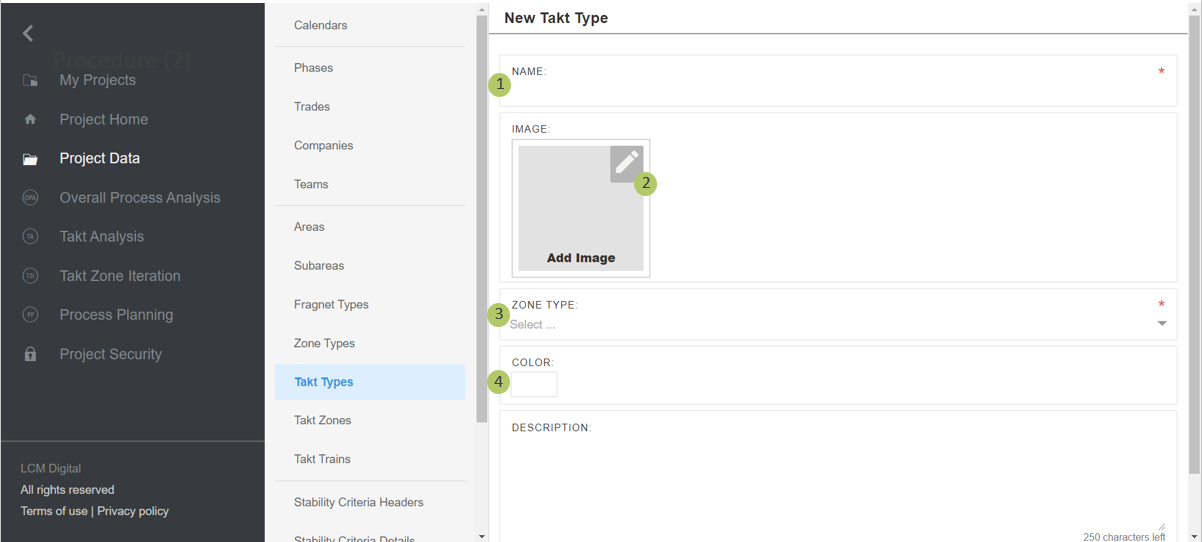This screenshot has height=542, width=1202.
Task: Focus the Name input field
Action: (x=830, y=90)
